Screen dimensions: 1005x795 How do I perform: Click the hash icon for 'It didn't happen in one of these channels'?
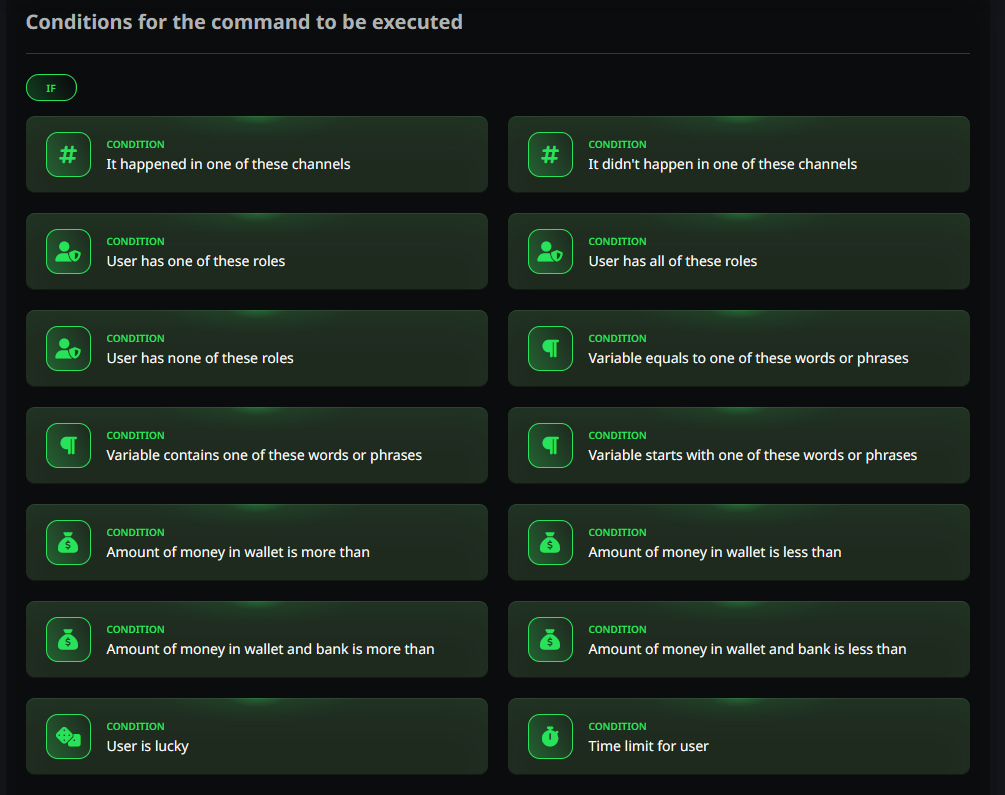(551, 155)
